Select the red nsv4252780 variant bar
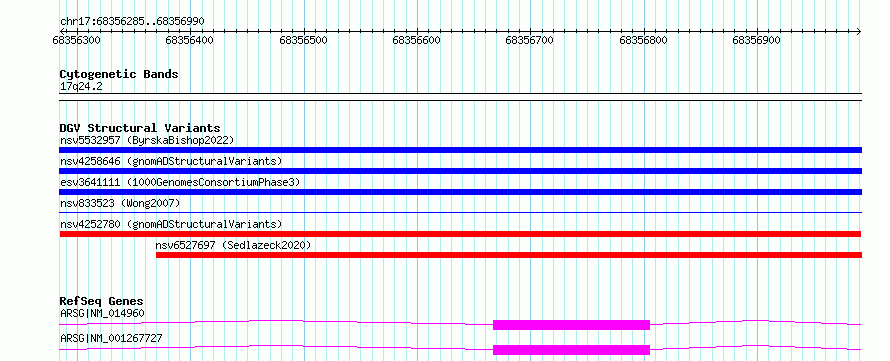The image size is (890, 361). pyautogui.click(x=460, y=234)
